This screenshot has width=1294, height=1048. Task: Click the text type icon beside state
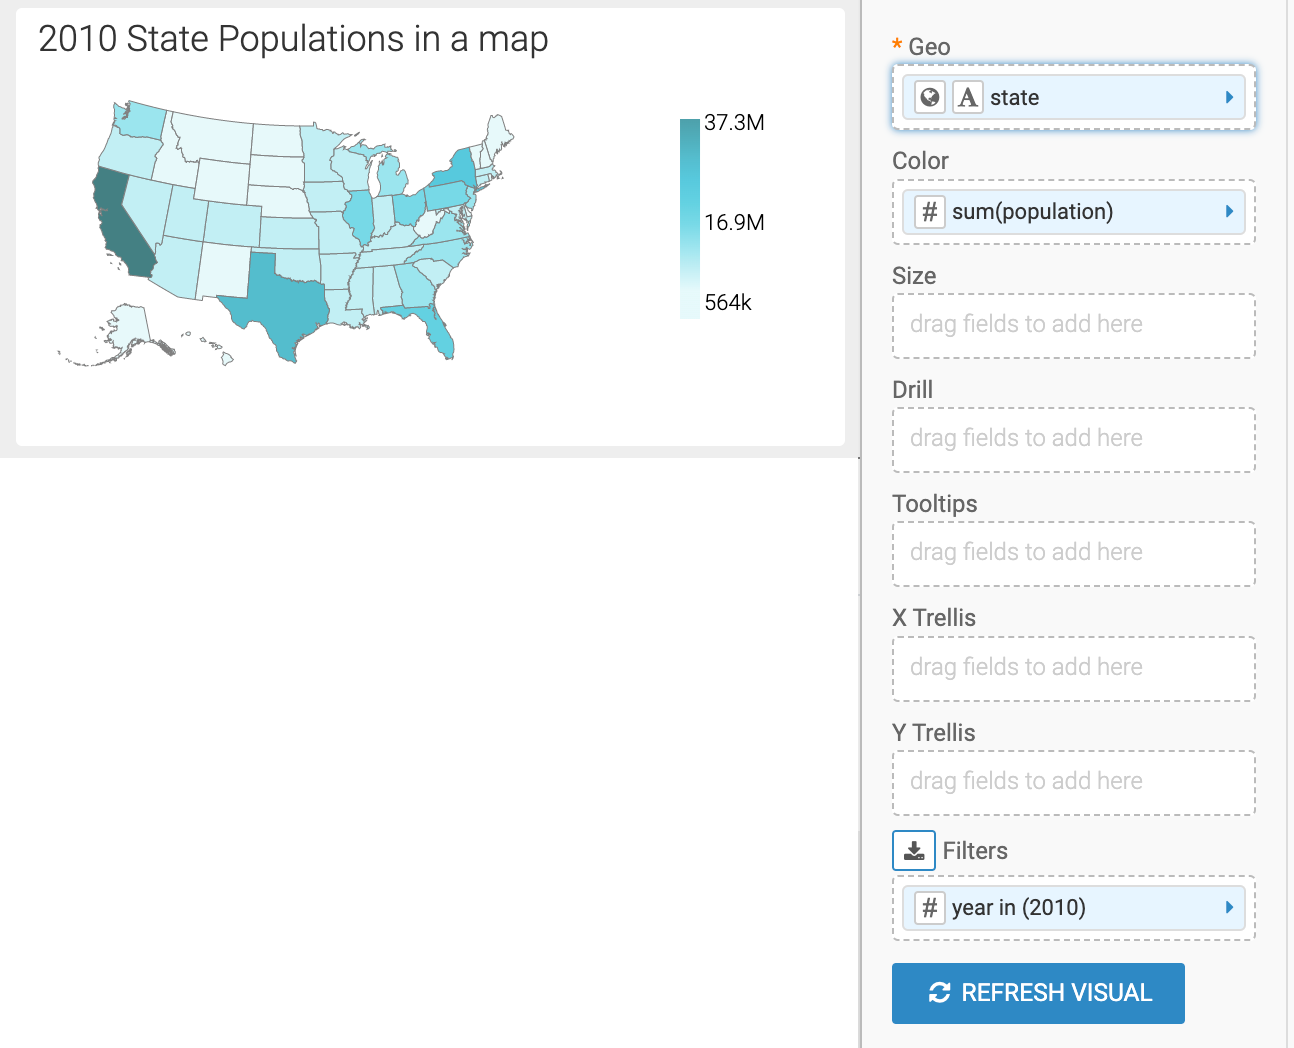pos(967,97)
